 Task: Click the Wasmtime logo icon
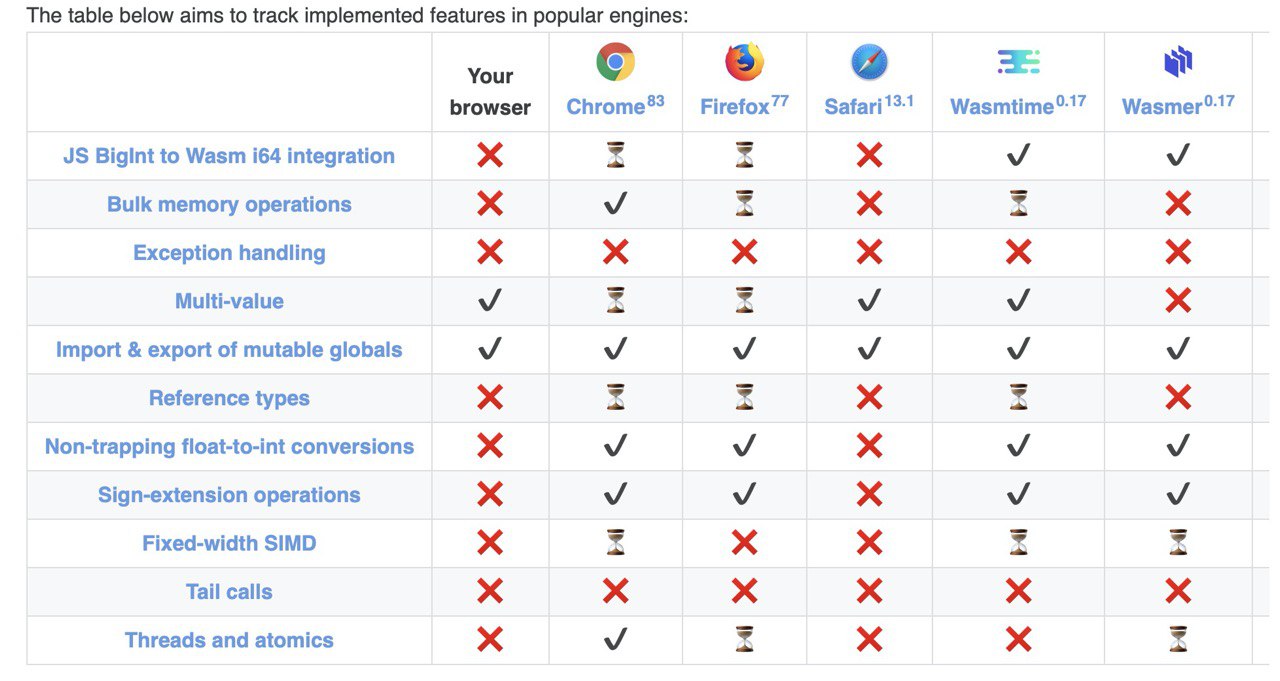click(x=1018, y=62)
